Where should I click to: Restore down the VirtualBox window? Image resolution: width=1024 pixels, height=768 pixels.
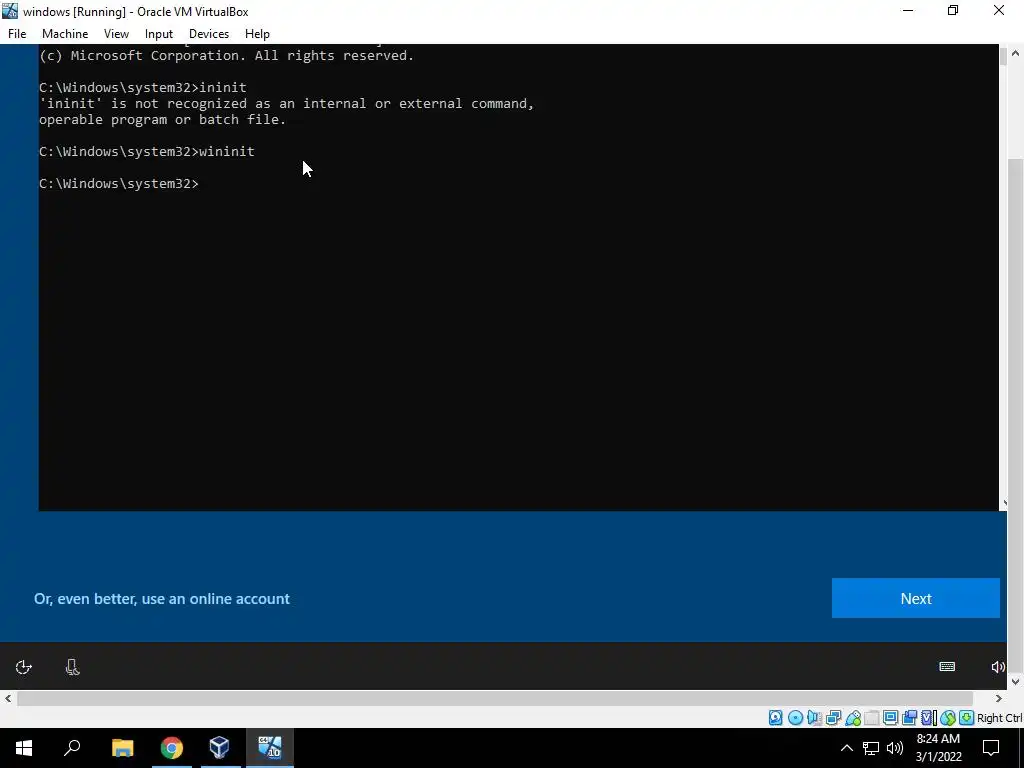(x=953, y=10)
